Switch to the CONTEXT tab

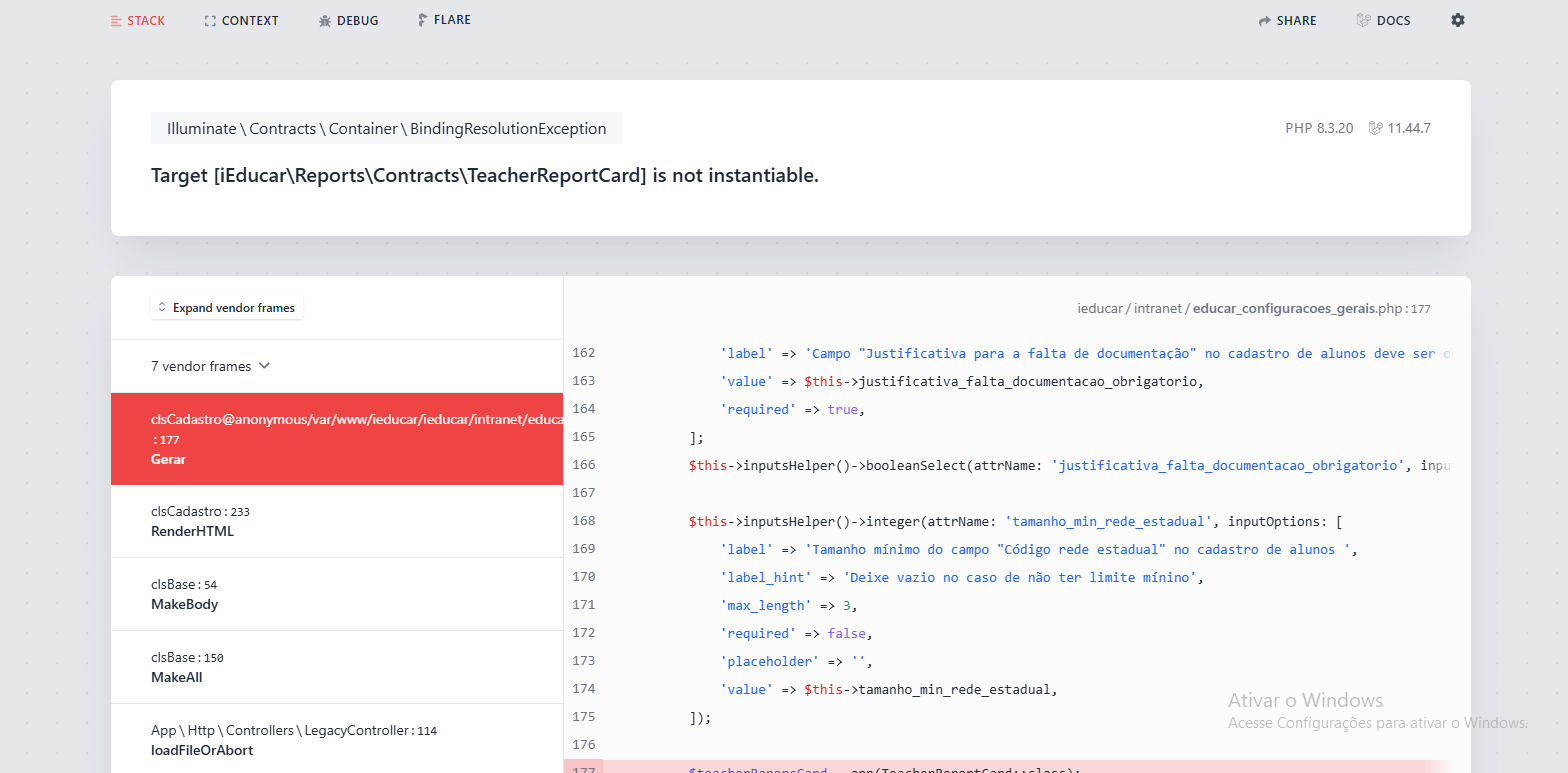(241, 20)
